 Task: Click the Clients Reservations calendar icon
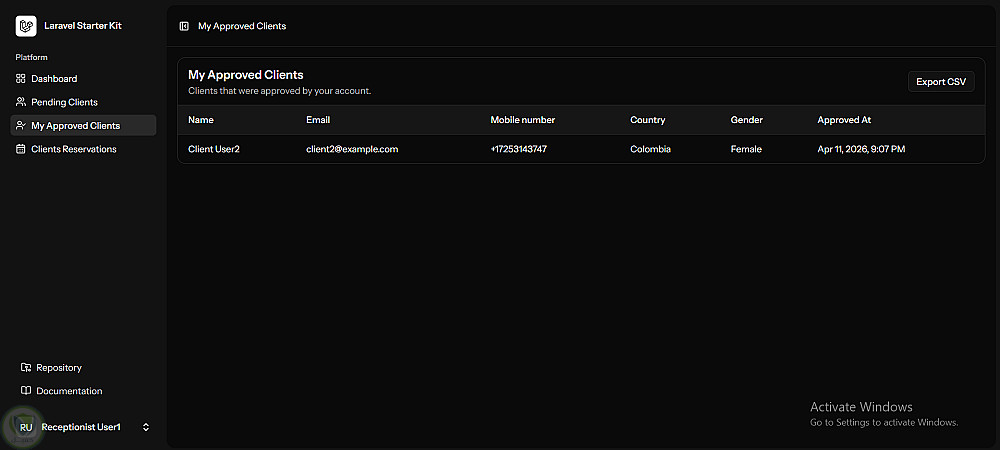coord(21,149)
